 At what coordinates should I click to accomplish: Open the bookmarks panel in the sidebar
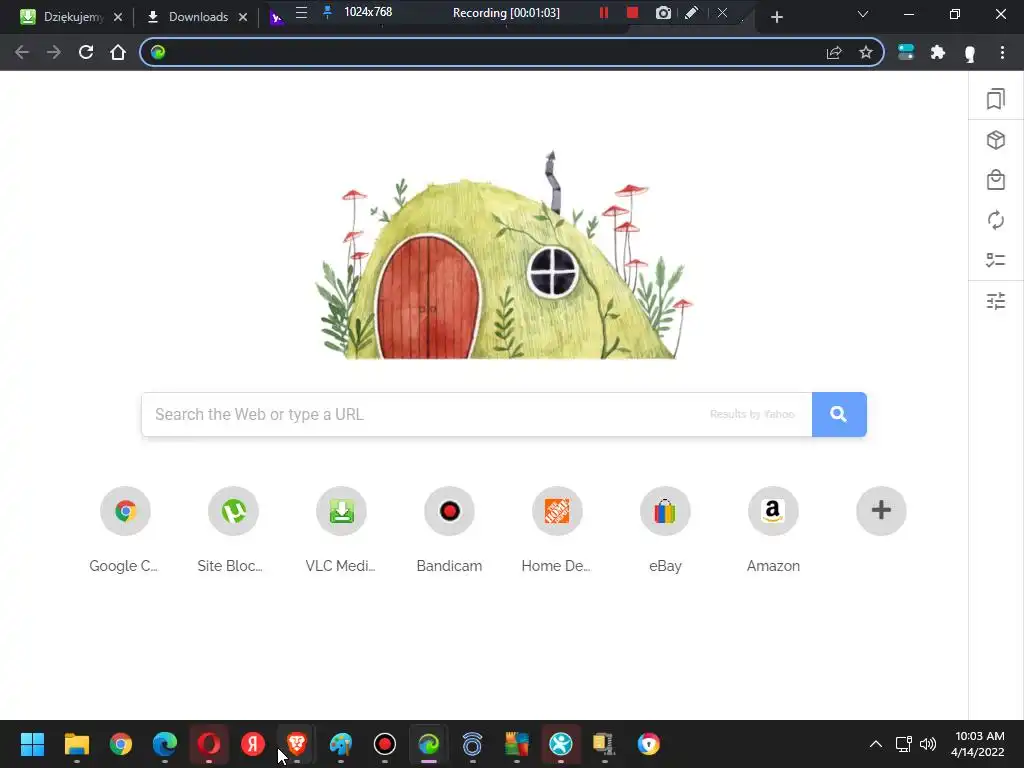tap(995, 99)
